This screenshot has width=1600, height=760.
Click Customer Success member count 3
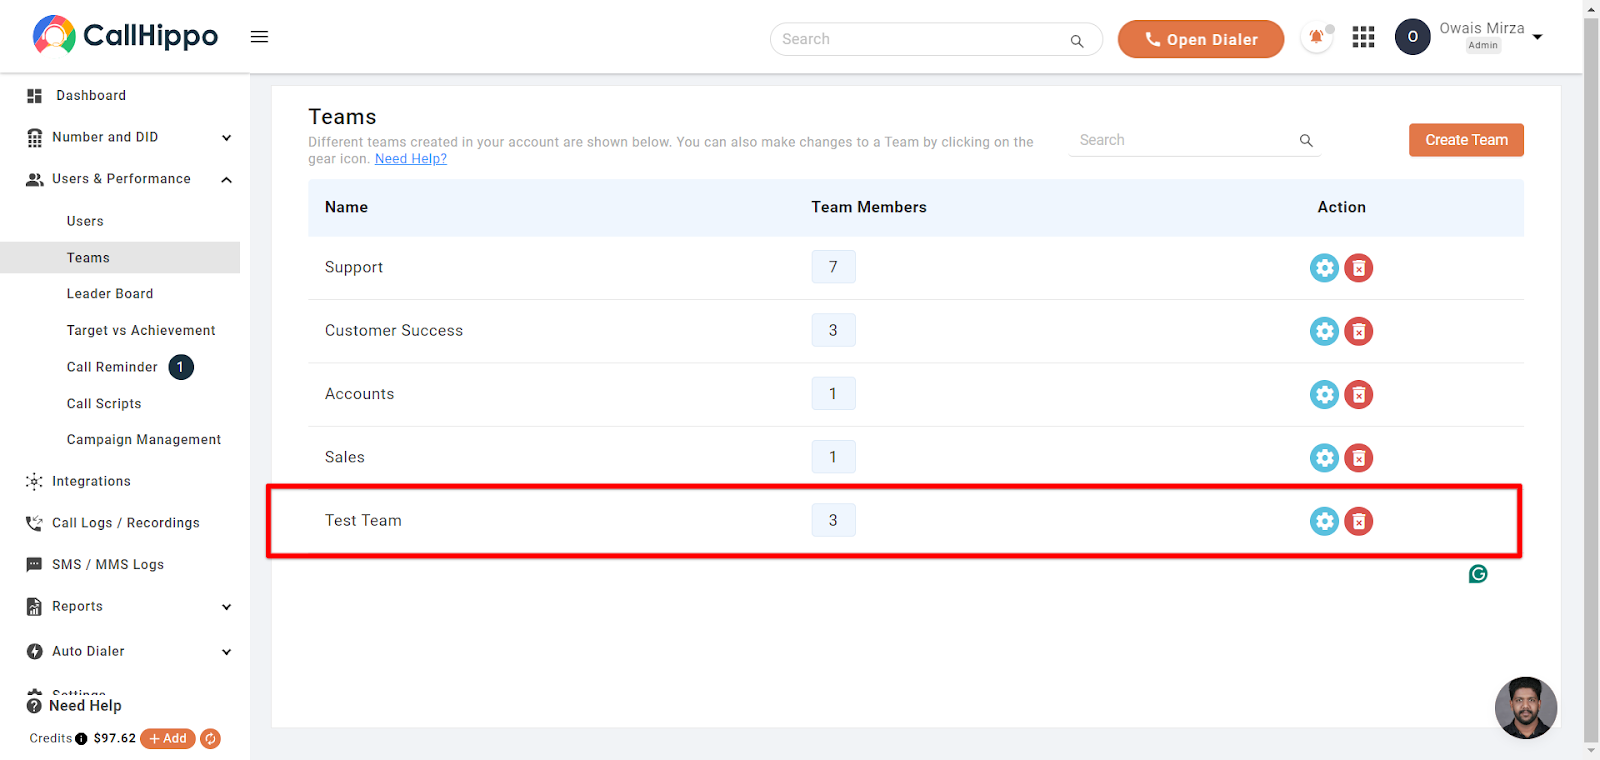(833, 330)
